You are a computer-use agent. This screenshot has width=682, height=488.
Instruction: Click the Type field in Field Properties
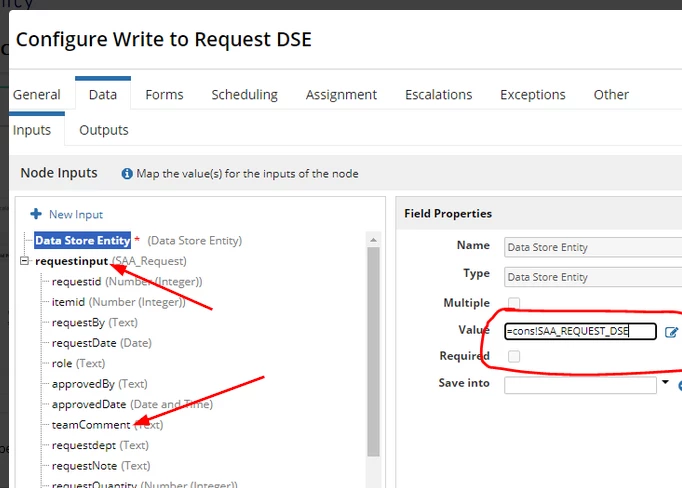(x=593, y=277)
